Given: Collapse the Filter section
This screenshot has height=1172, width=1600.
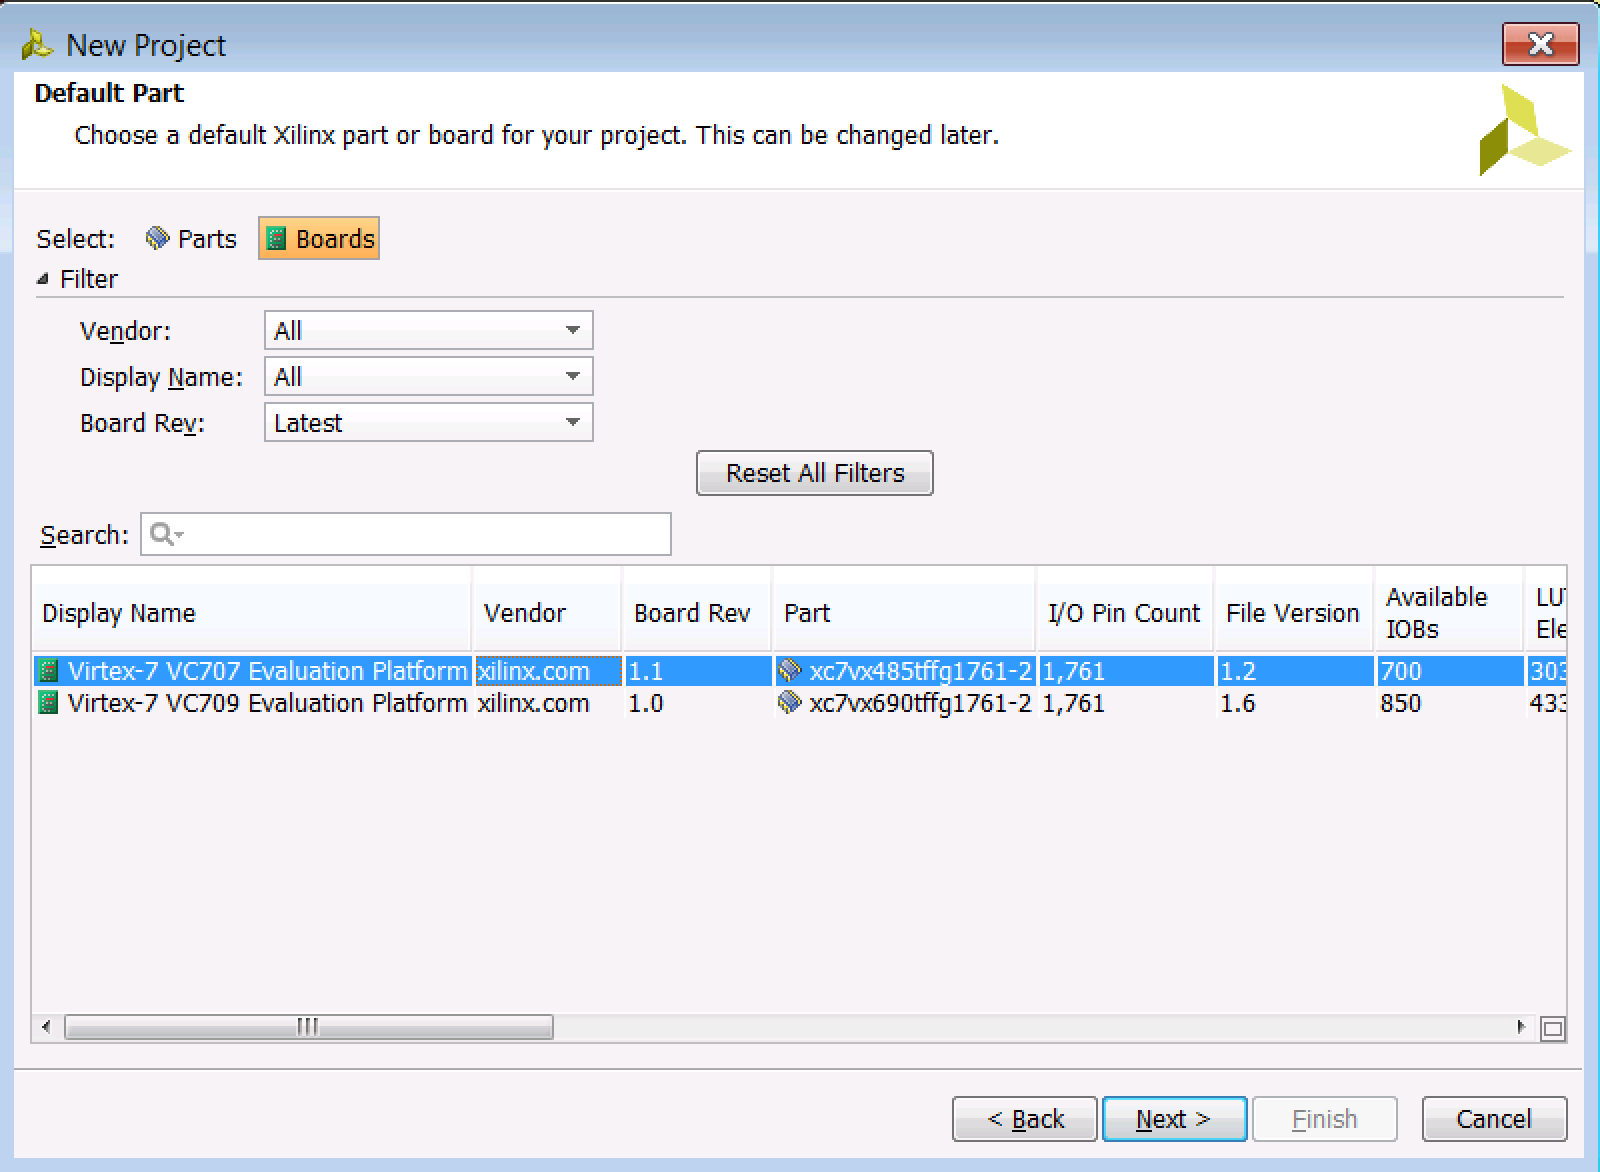Looking at the screenshot, I should tap(43, 279).
